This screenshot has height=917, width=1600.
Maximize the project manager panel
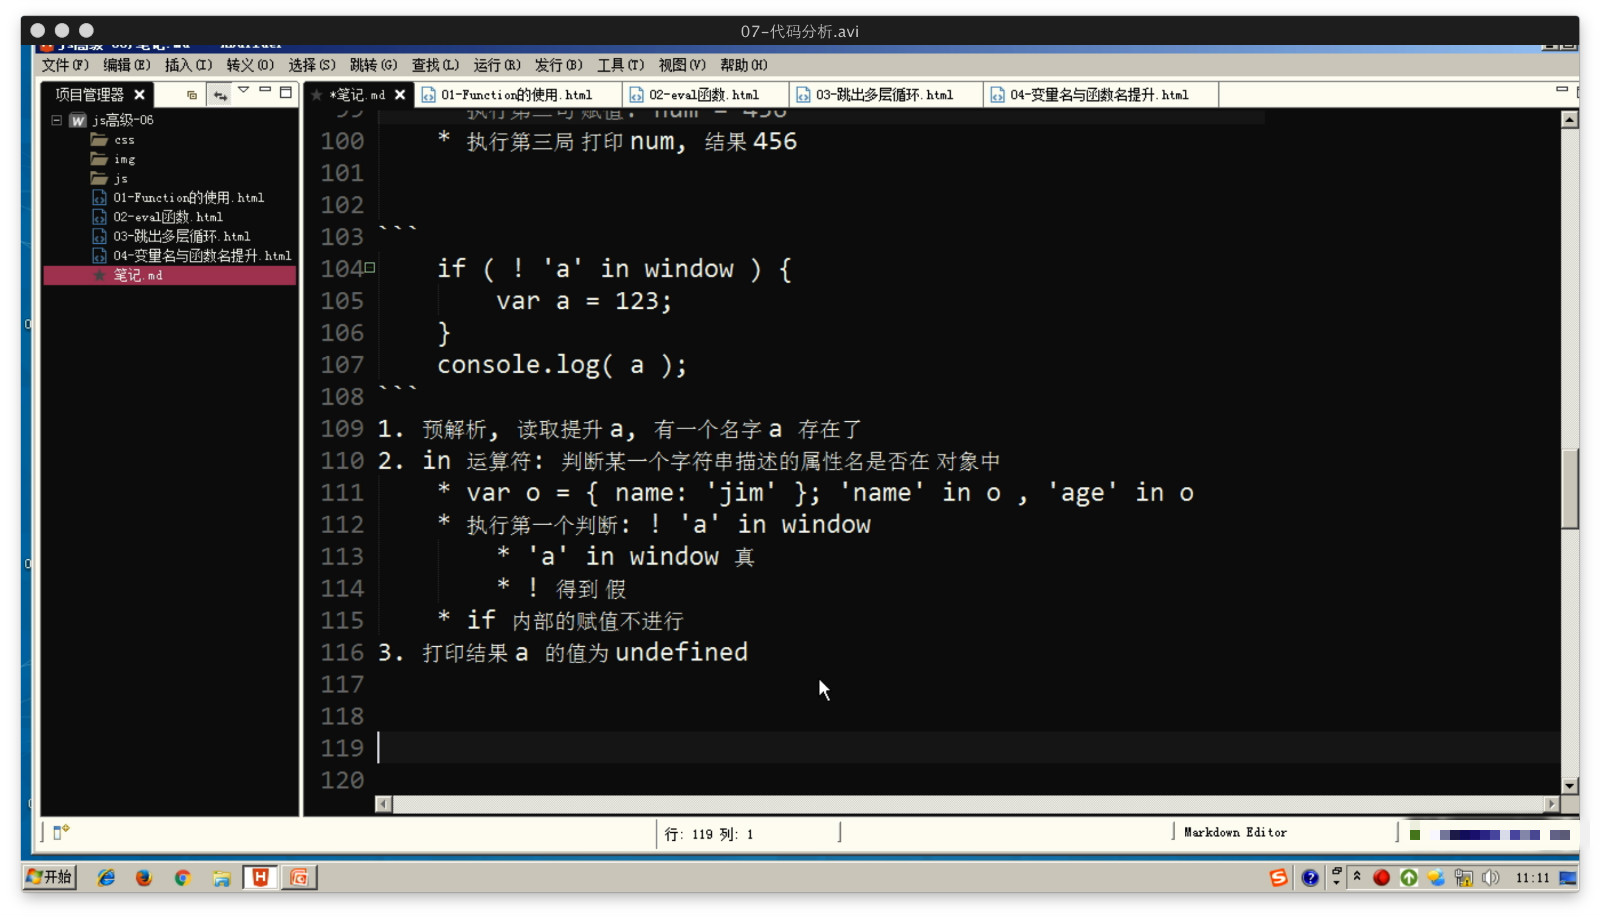pyautogui.click(x=286, y=92)
